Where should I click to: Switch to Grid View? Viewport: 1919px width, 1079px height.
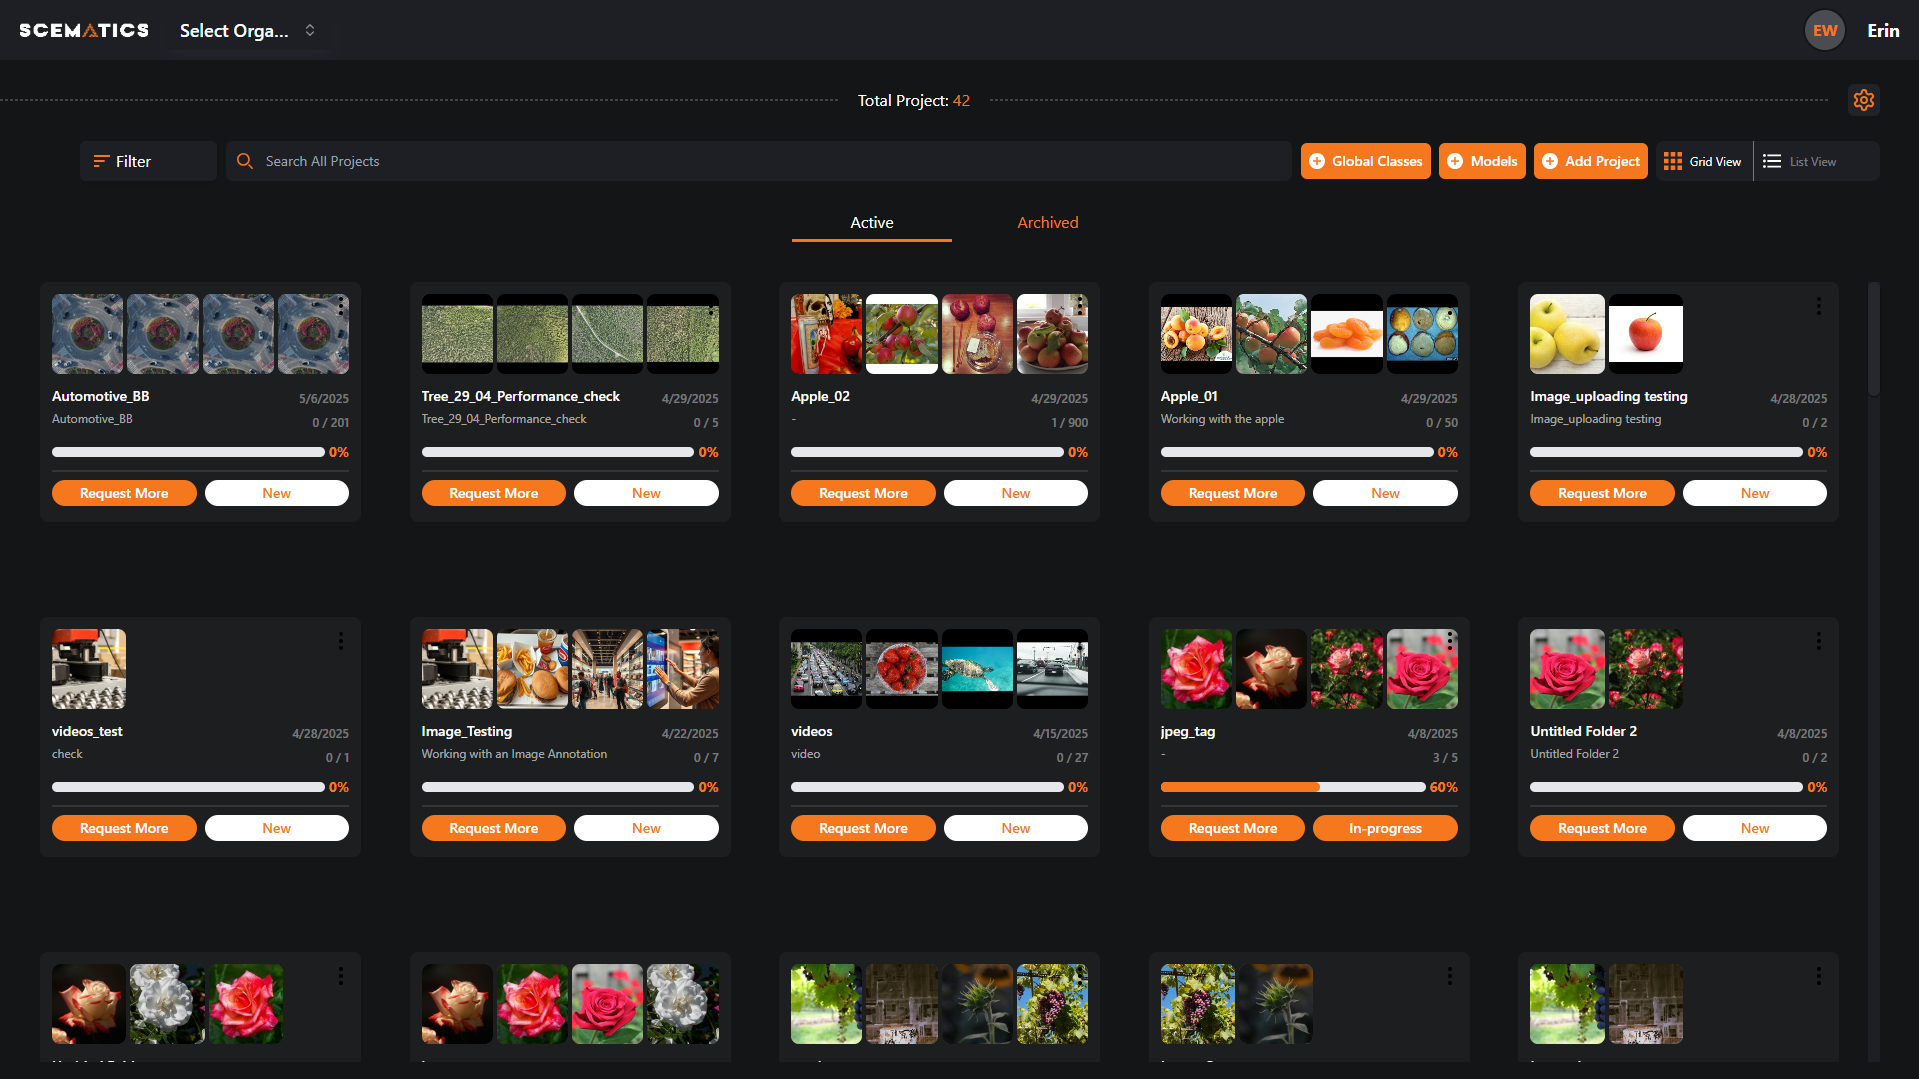click(1702, 161)
